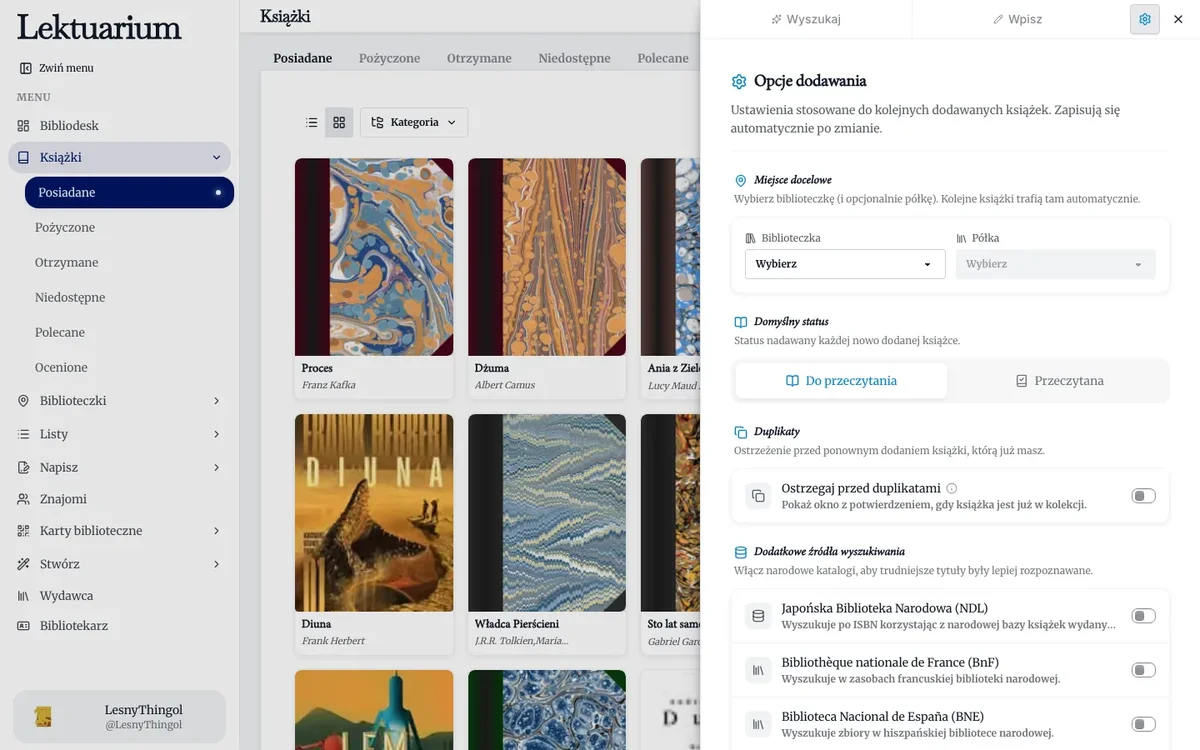Close the add-book panel with the X
This screenshot has width=1200, height=750.
[x=1178, y=19]
